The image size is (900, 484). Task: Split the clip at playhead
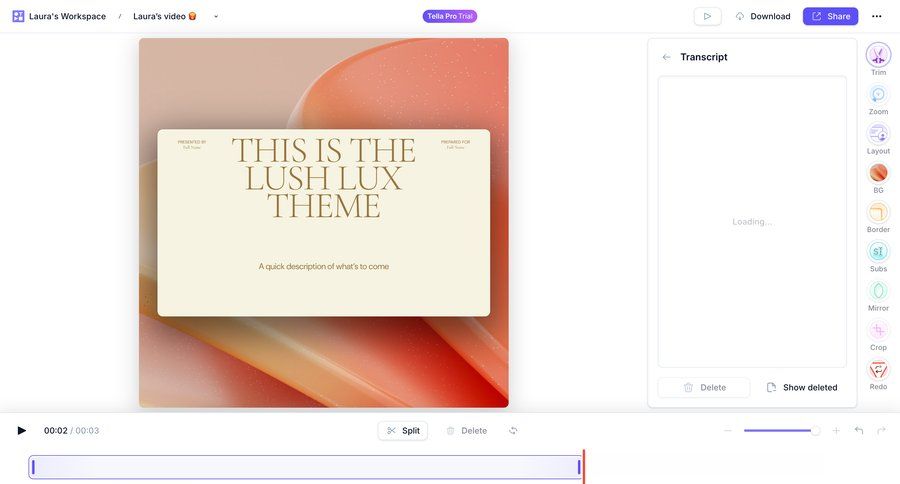coord(402,431)
